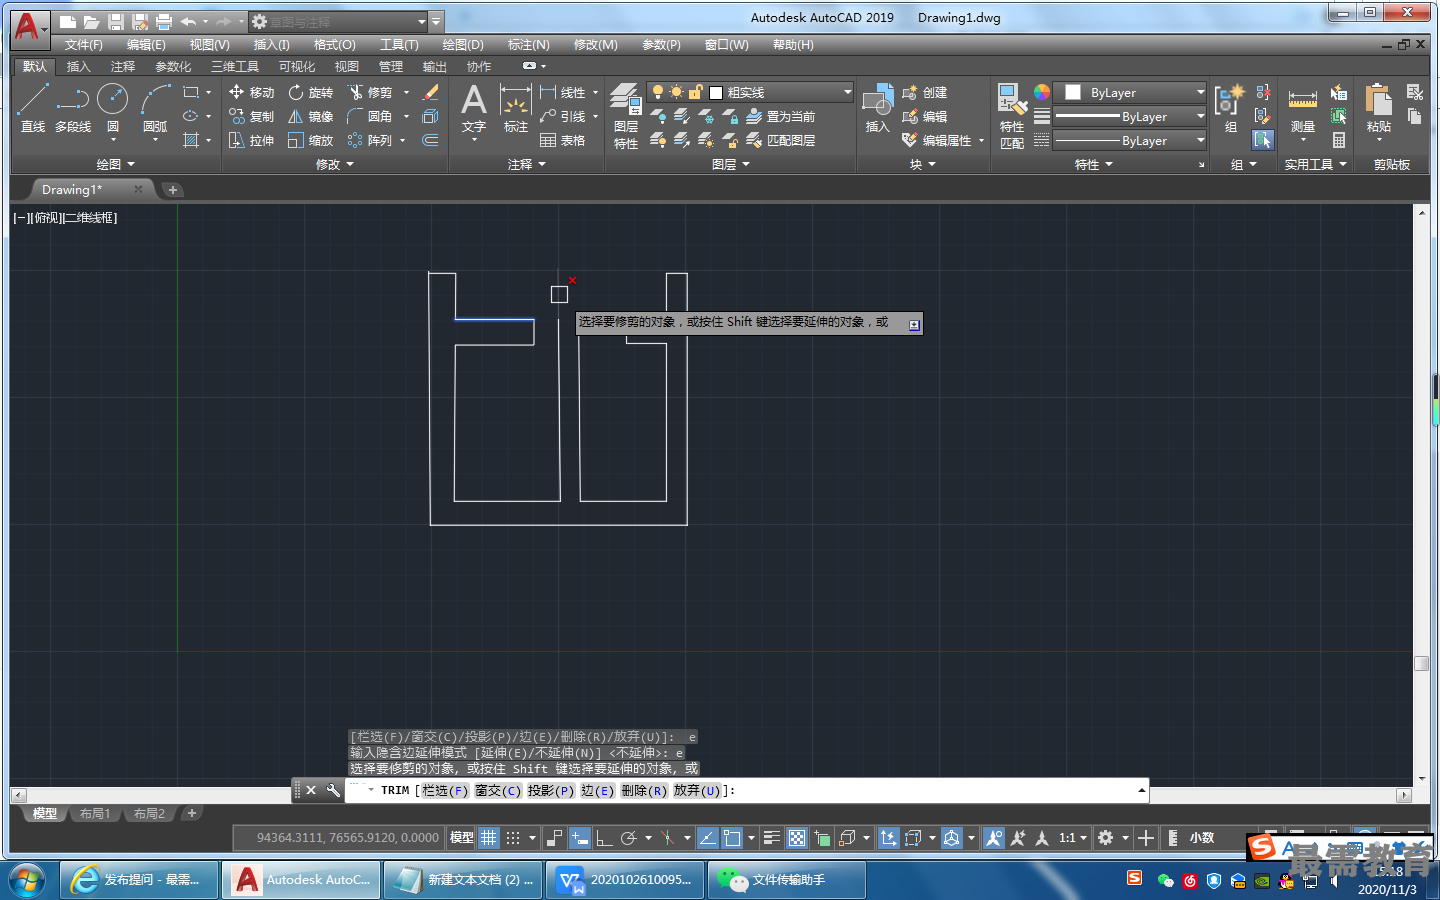Switch to the 布局1 layout tab

pos(95,814)
